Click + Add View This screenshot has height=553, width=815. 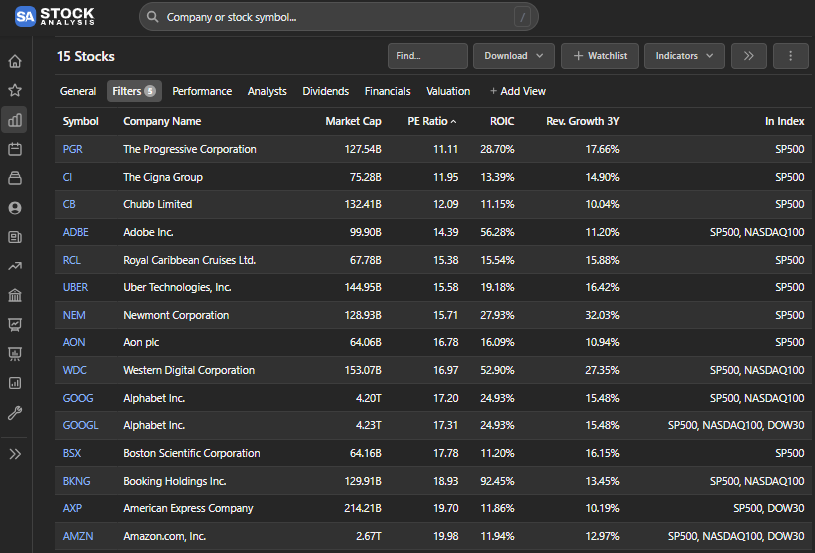pos(518,91)
